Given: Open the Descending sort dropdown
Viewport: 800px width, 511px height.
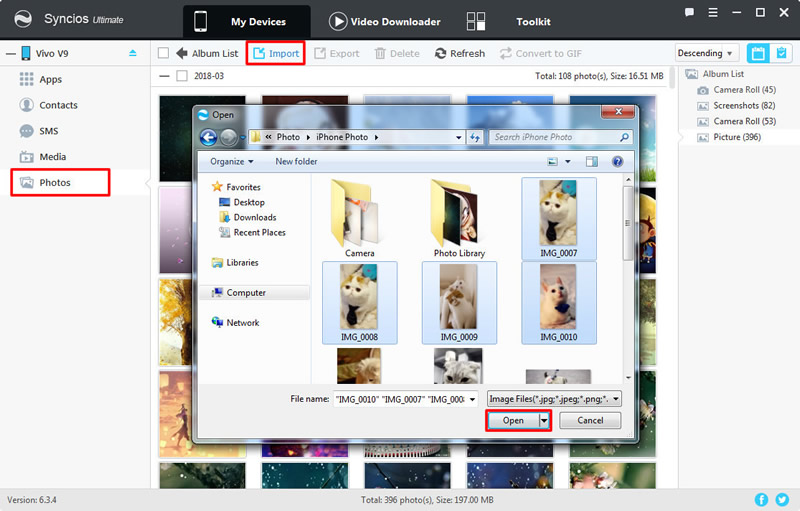Looking at the screenshot, I should click(707, 53).
